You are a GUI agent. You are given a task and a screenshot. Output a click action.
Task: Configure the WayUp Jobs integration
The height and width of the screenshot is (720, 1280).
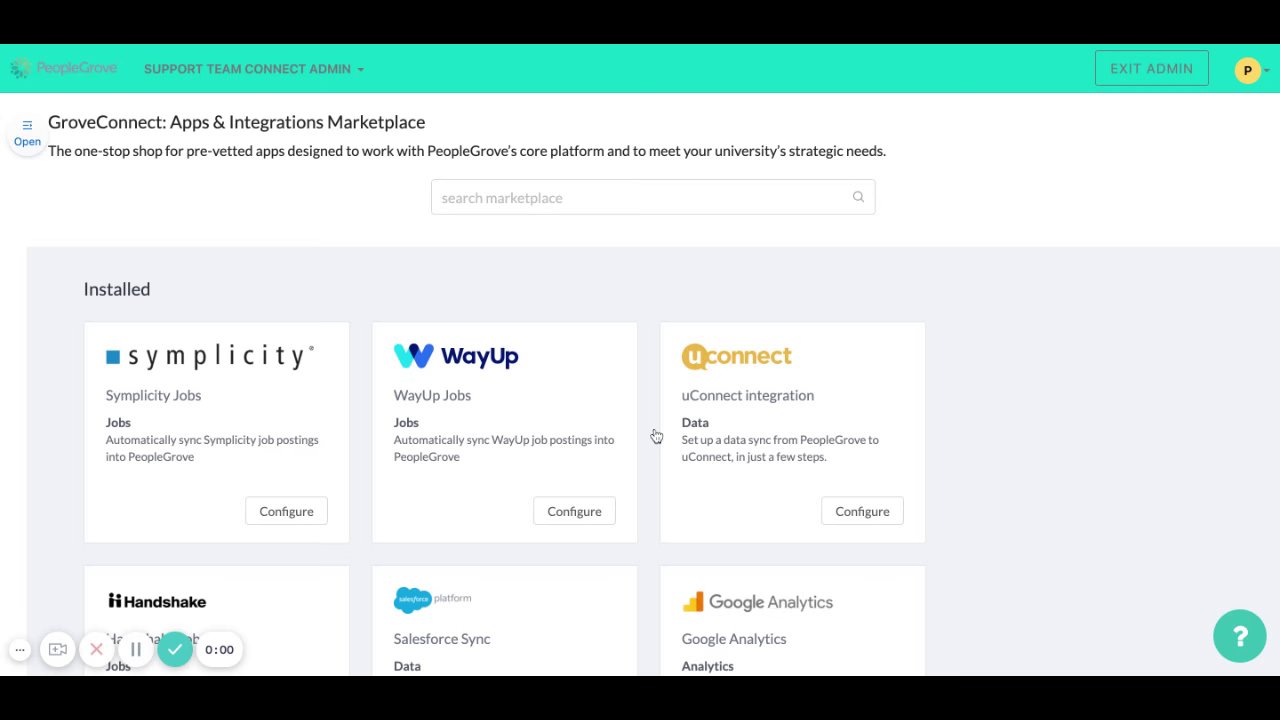(x=574, y=511)
